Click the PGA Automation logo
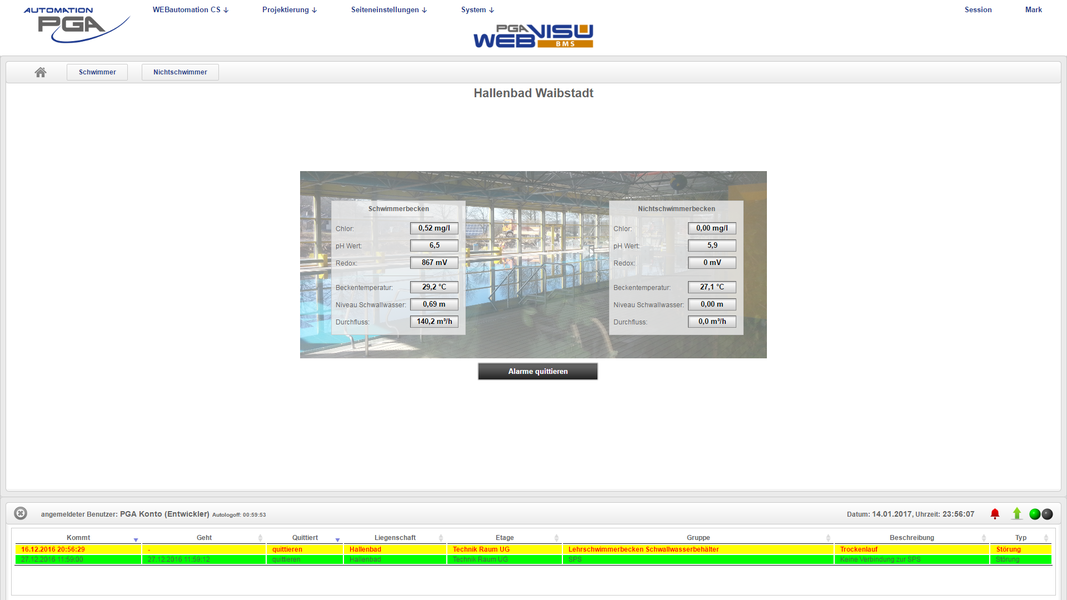This screenshot has height=600, width=1067. coord(77,25)
